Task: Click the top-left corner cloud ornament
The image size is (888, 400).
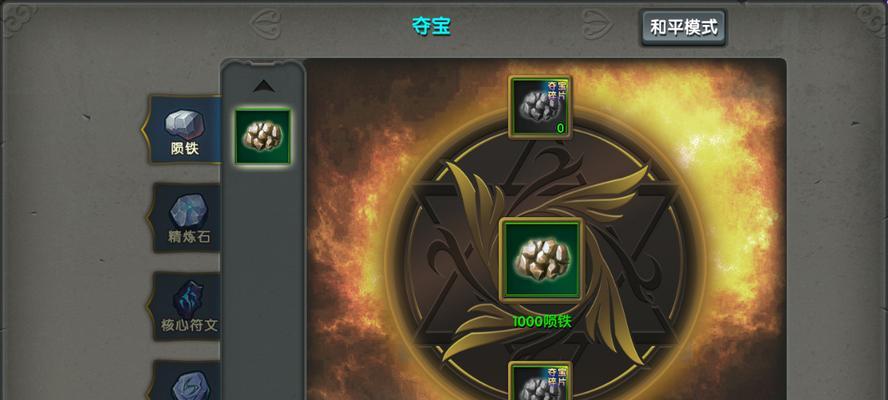Action: pos(20,19)
